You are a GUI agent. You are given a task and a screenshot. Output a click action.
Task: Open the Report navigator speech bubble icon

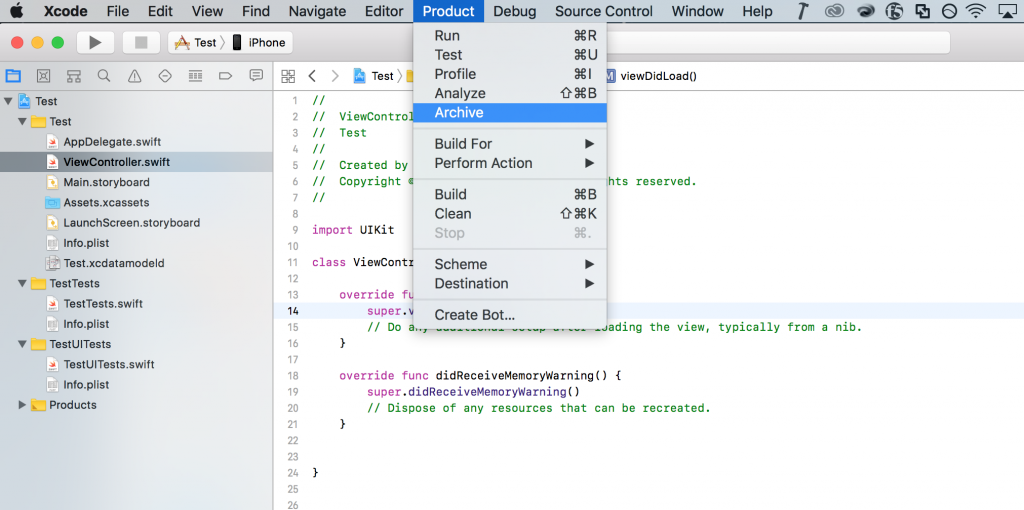[x=256, y=76]
